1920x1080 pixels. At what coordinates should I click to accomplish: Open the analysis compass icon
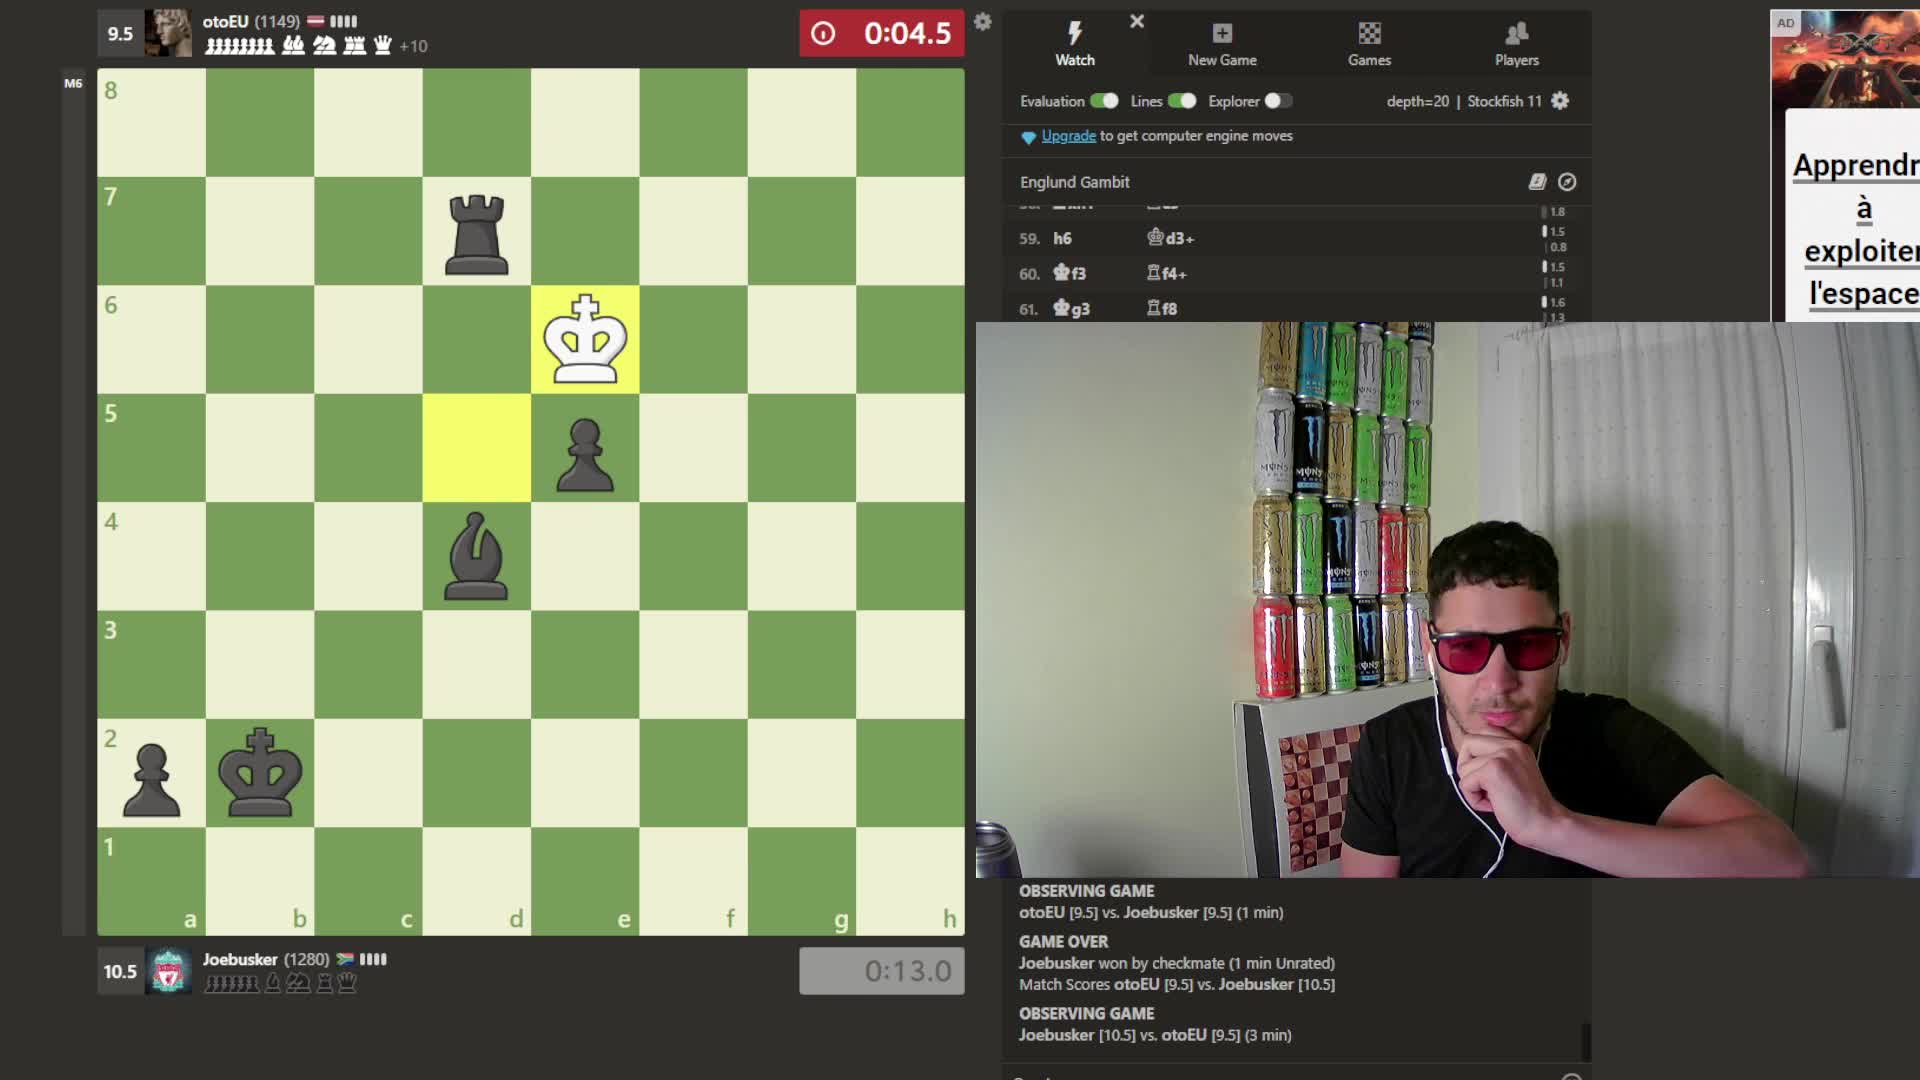coord(1567,182)
